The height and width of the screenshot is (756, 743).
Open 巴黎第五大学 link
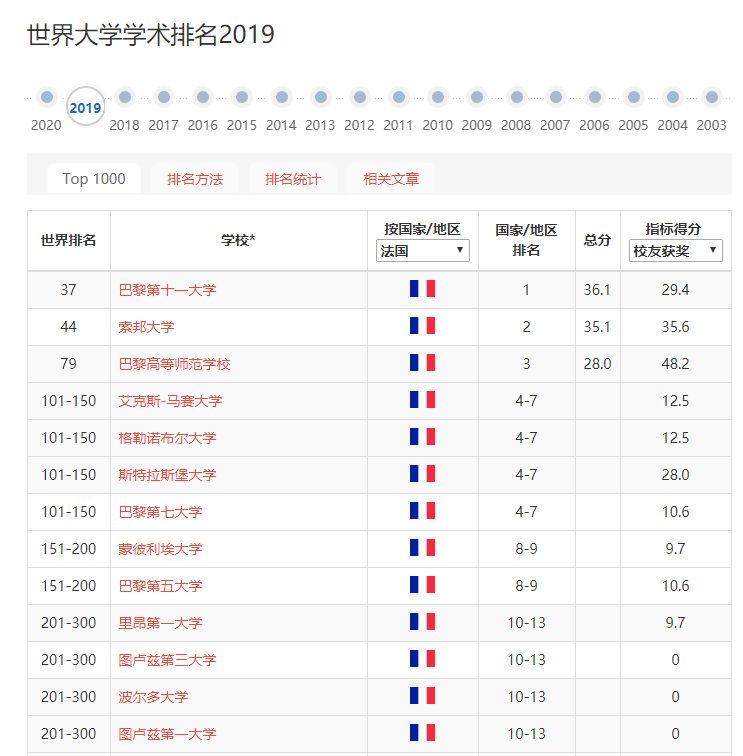tap(161, 586)
